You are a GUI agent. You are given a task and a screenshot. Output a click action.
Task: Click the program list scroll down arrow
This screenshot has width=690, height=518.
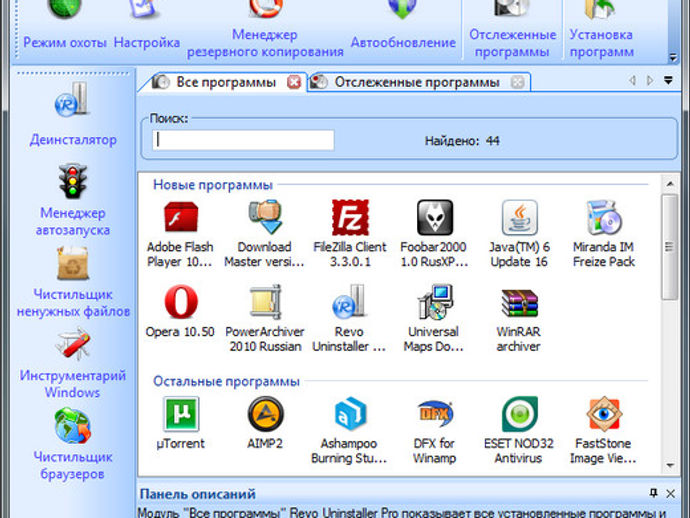[670, 465]
